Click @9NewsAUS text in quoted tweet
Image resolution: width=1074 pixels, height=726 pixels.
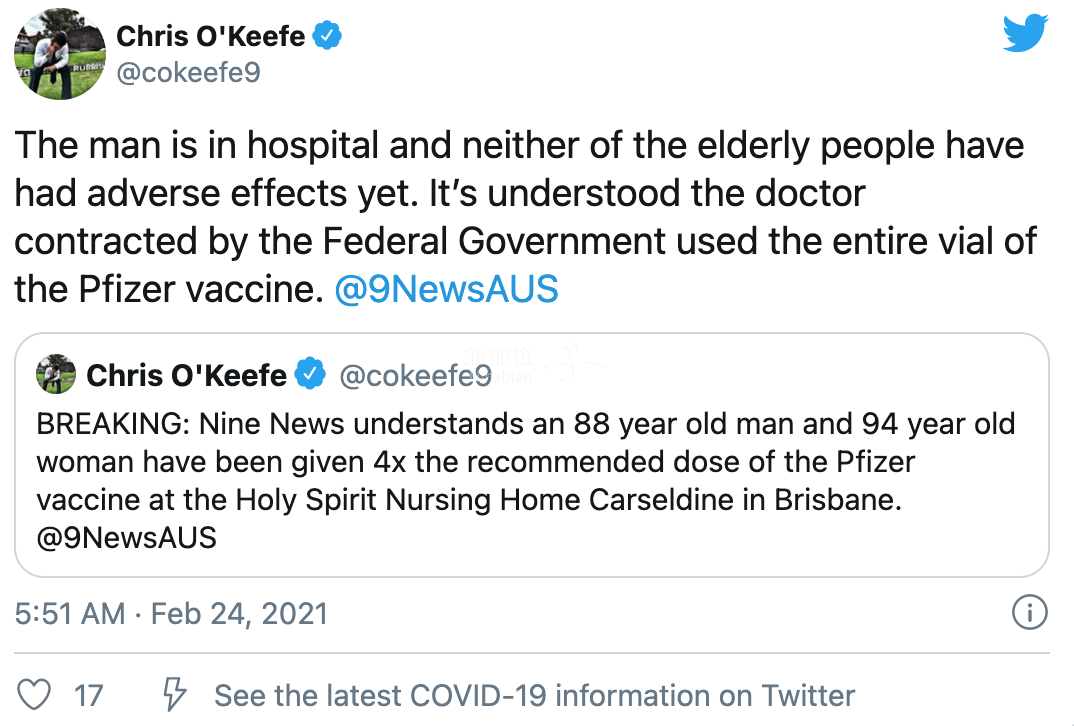127,538
